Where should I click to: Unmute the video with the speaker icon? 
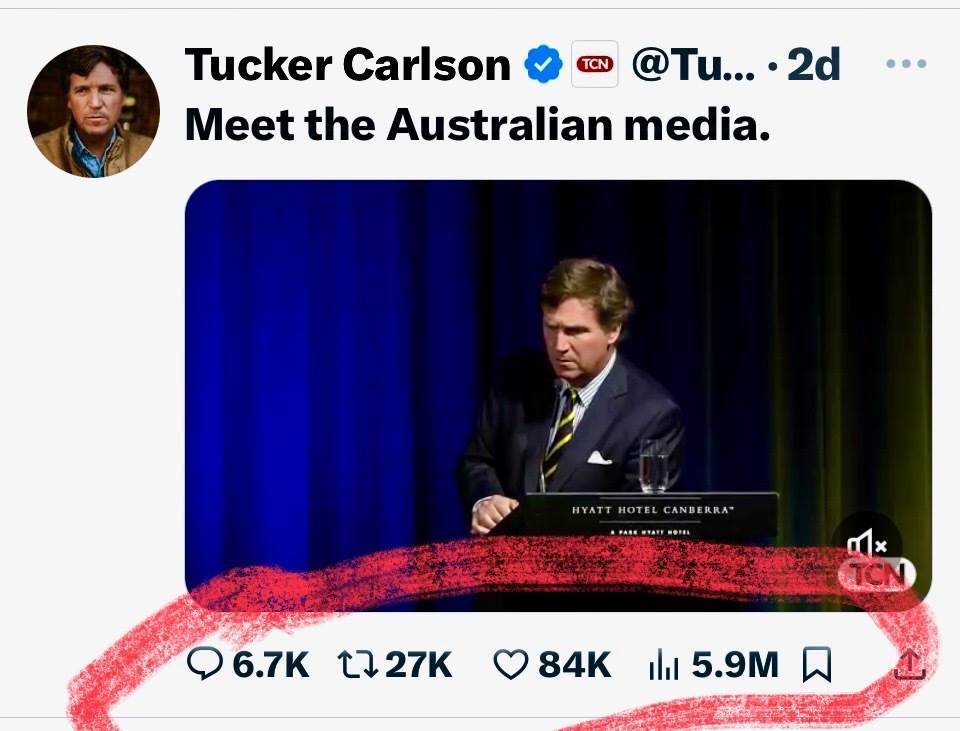click(866, 545)
